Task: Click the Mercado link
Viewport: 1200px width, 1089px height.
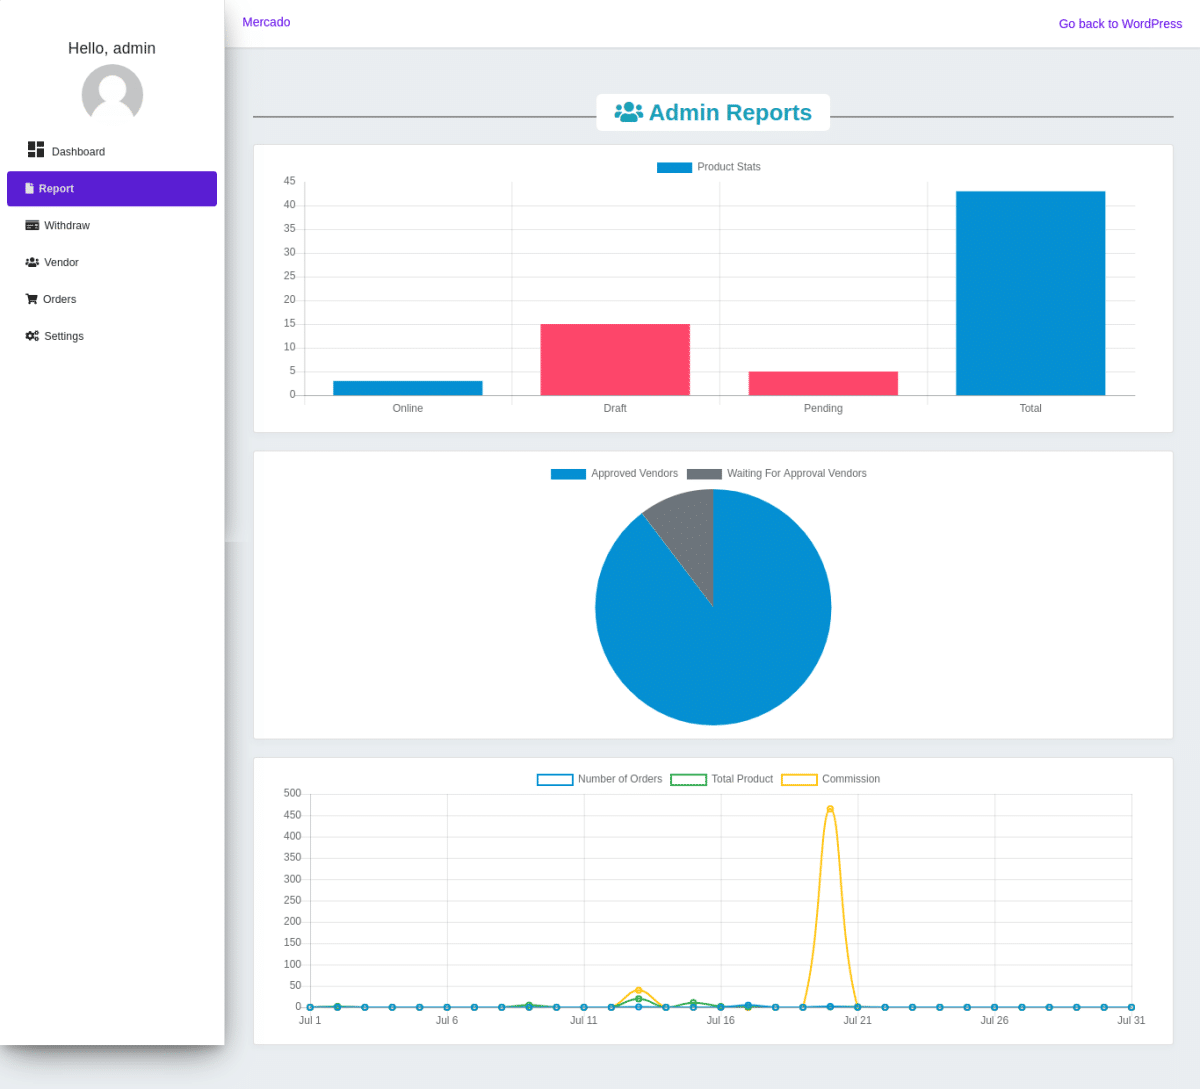Action: pos(266,22)
